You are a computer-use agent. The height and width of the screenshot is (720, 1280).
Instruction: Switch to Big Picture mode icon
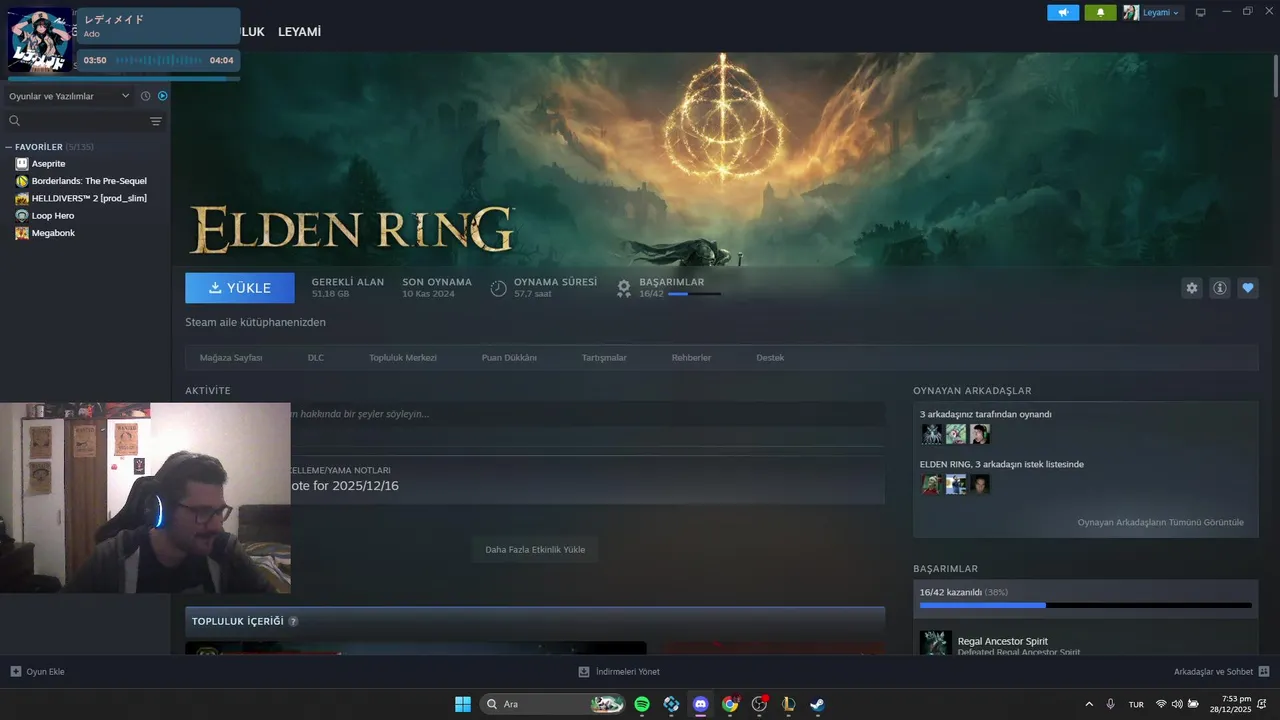click(1201, 12)
